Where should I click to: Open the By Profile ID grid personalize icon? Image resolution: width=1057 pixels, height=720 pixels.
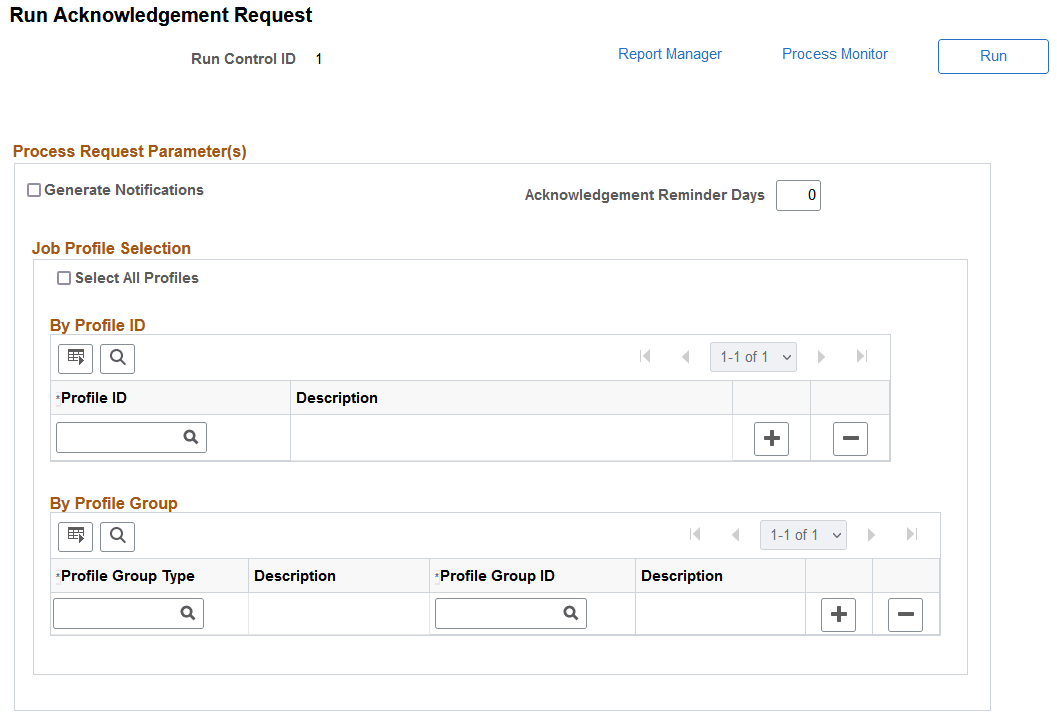click(x=75, y=358)
